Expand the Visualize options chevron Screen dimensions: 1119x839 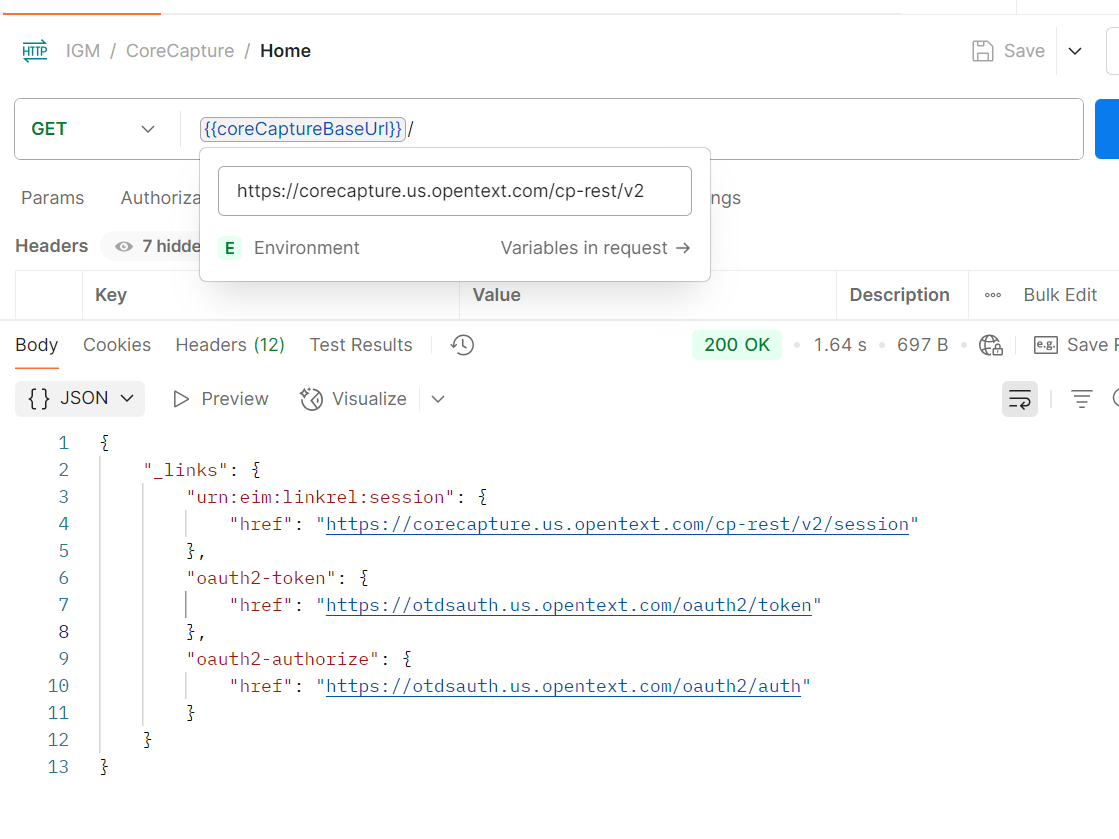click(438, 399)
